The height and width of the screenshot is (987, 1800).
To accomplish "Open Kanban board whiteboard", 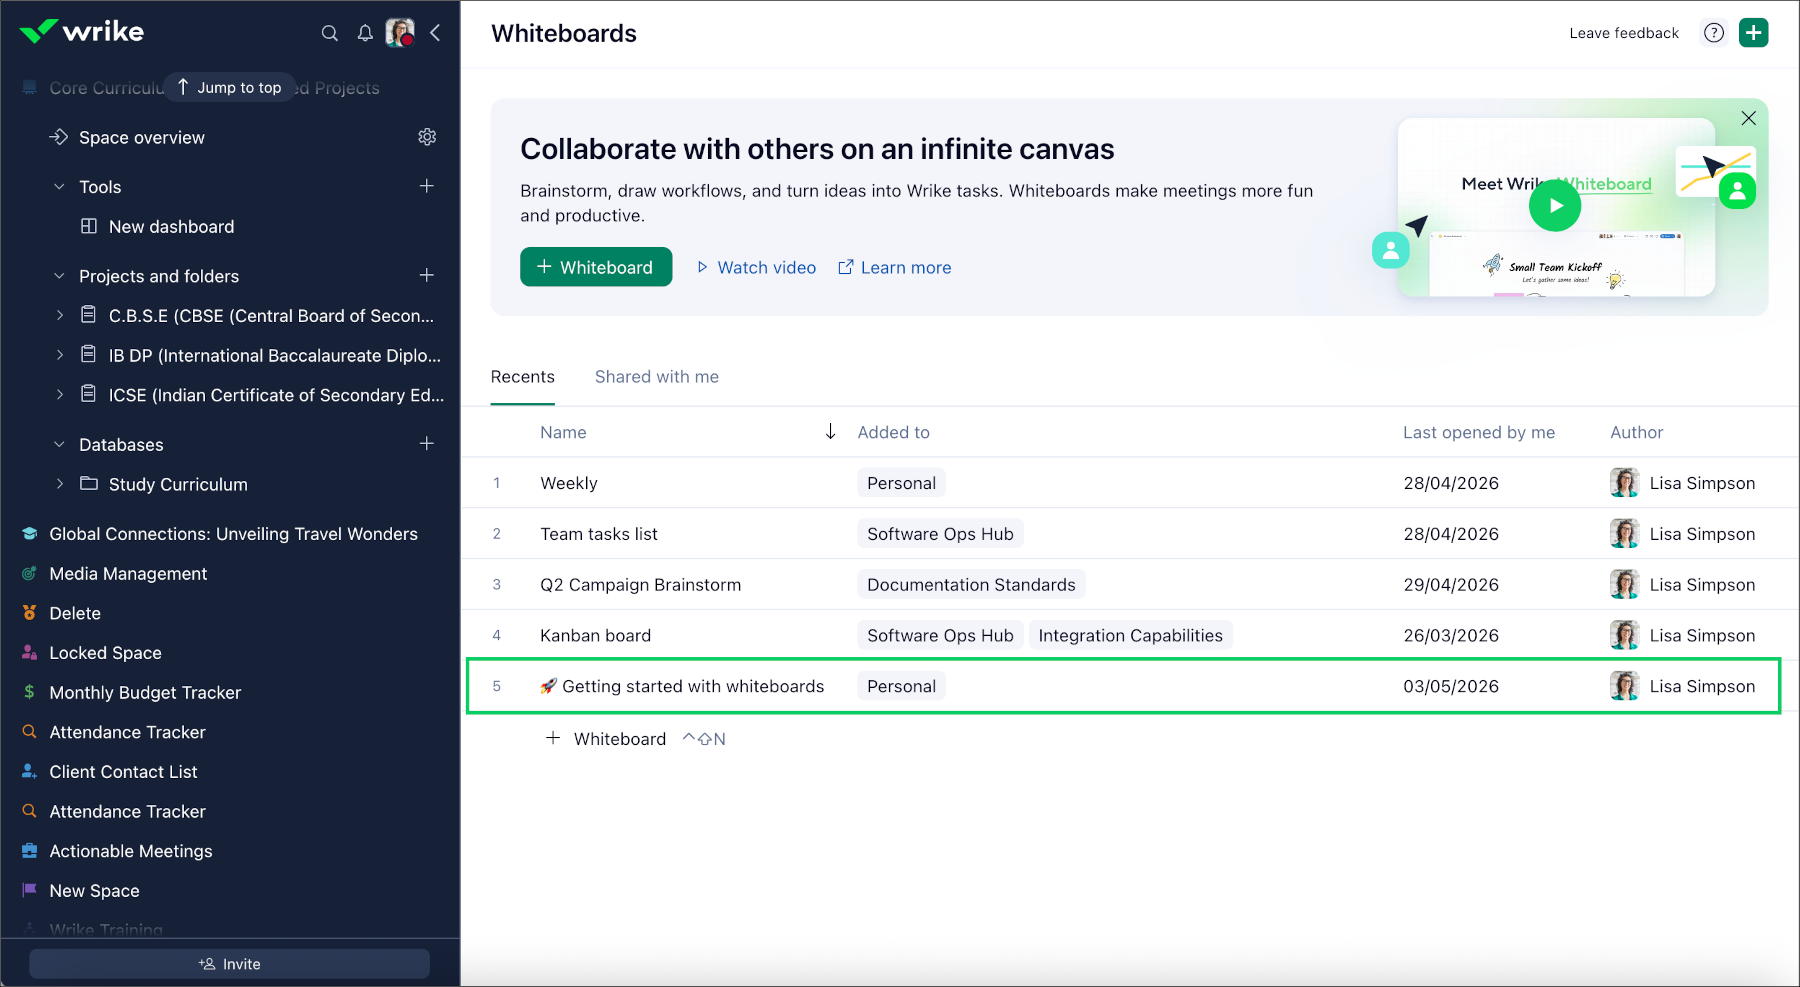I will click(595, 636).
